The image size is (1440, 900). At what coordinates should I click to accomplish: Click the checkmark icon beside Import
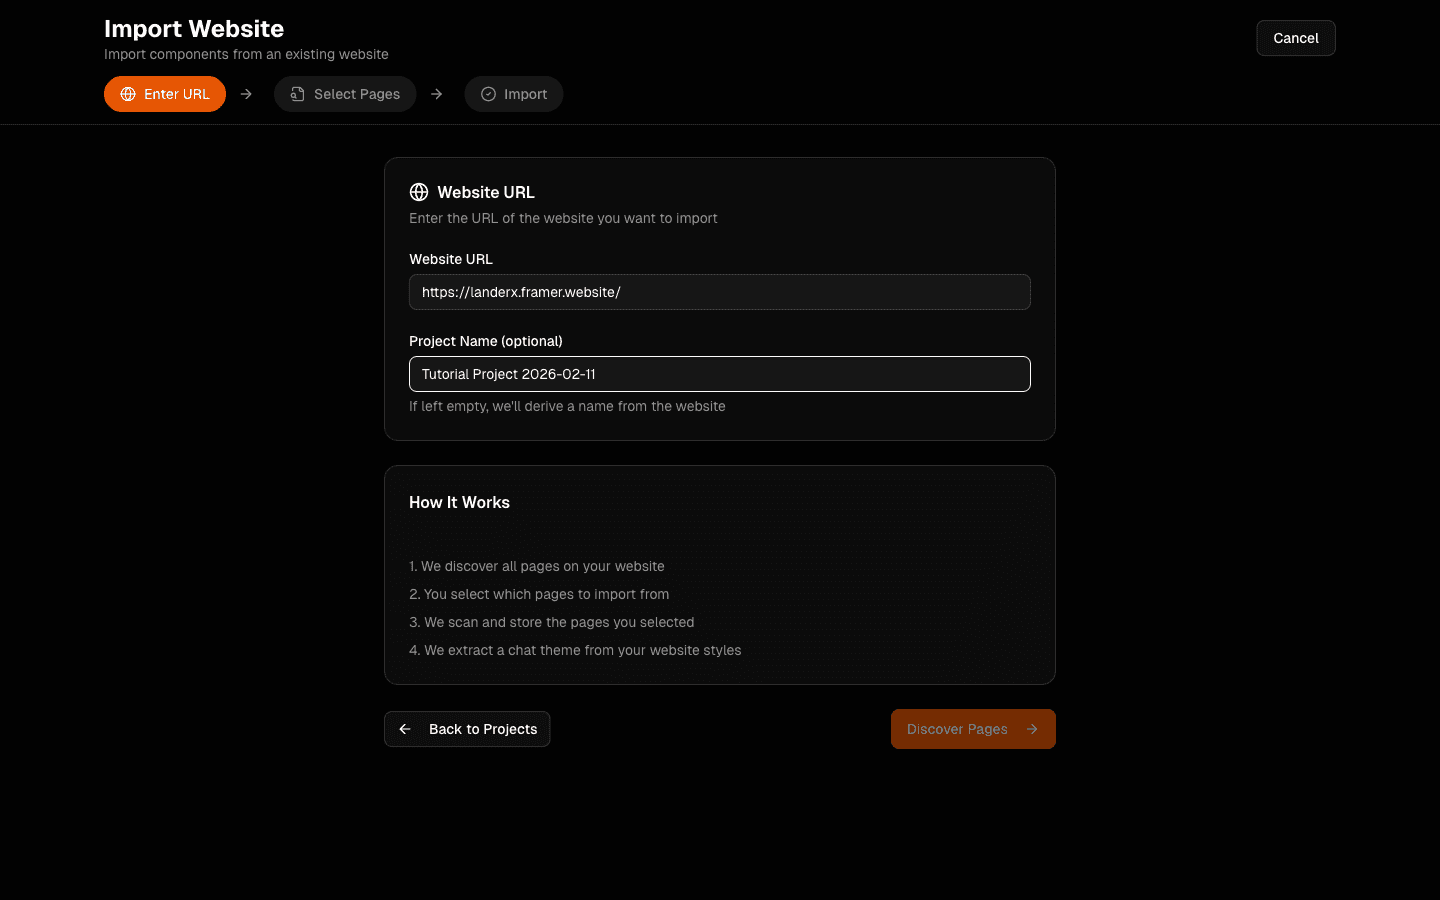click(x=487, y=93)
